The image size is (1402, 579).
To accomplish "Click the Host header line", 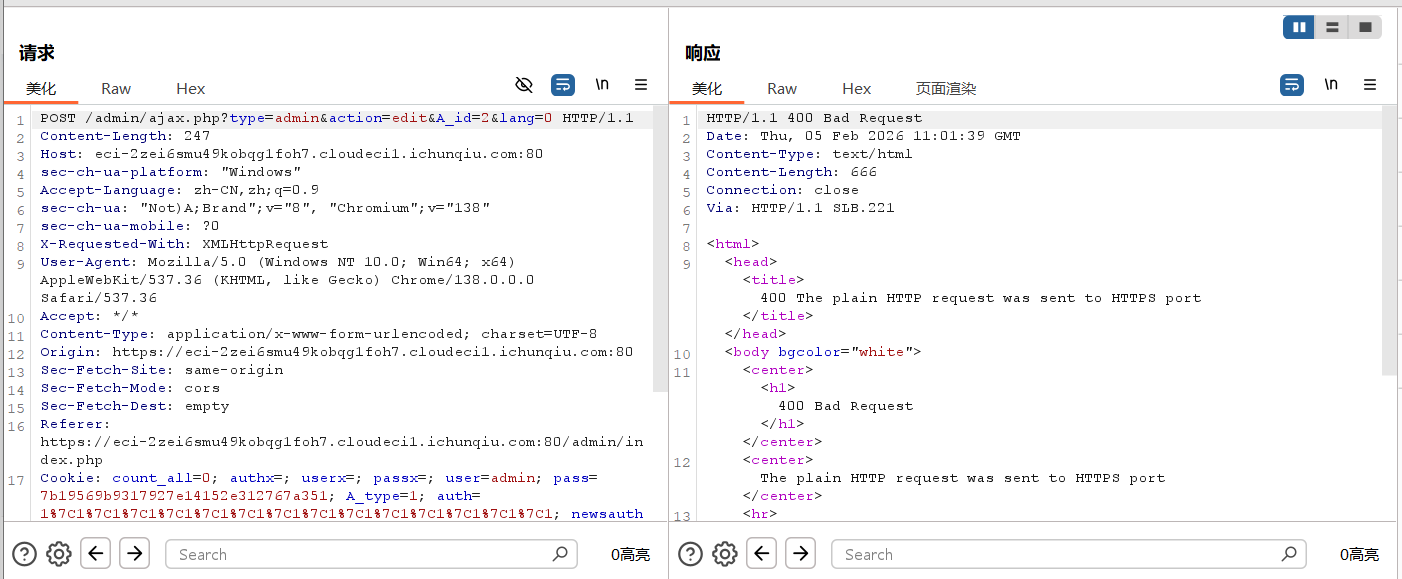I will pos(291,154).
